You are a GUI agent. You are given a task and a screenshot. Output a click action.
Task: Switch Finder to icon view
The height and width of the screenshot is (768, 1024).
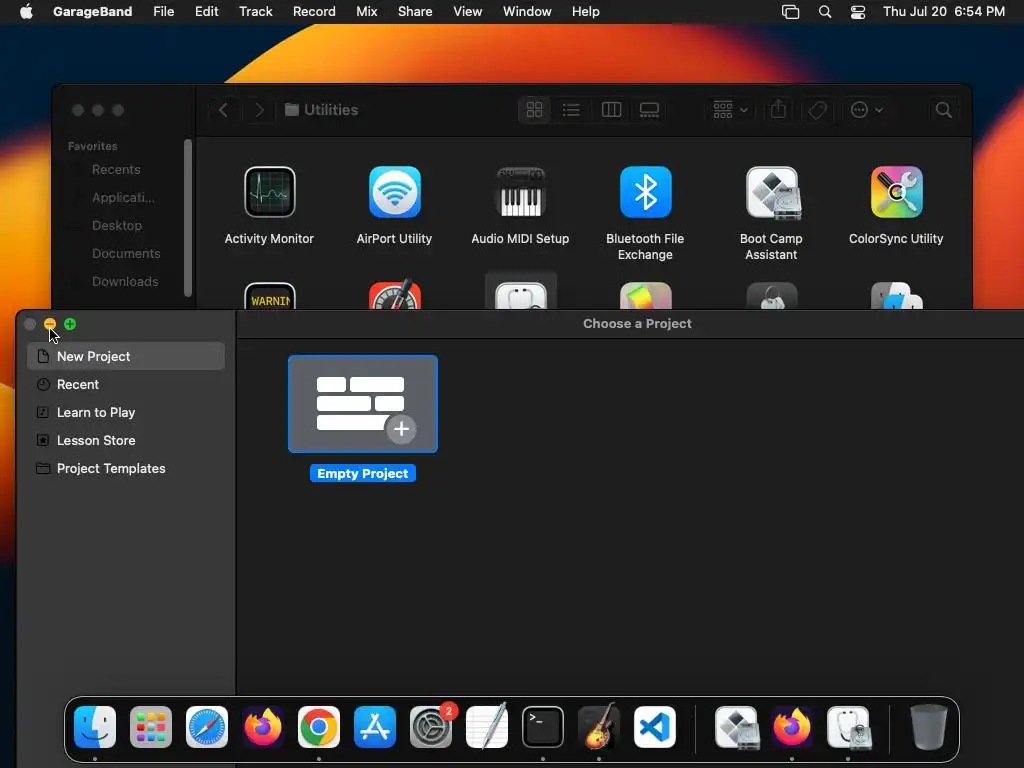[534, 110]
